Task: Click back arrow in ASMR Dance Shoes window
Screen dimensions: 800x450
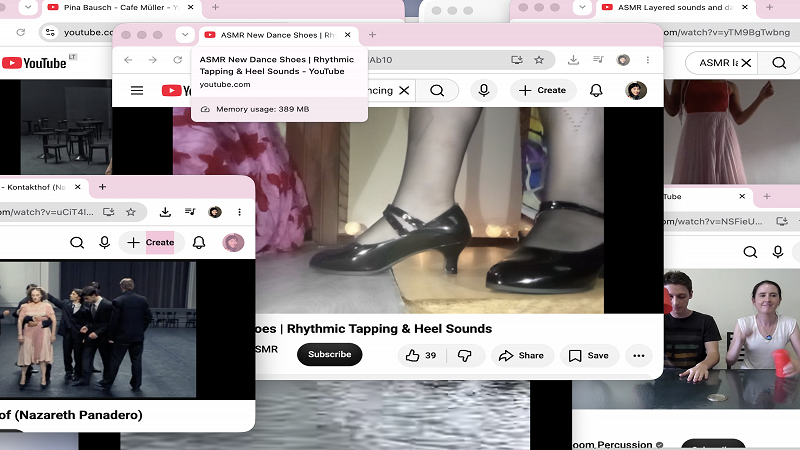Action: click(x=128, y=60)
